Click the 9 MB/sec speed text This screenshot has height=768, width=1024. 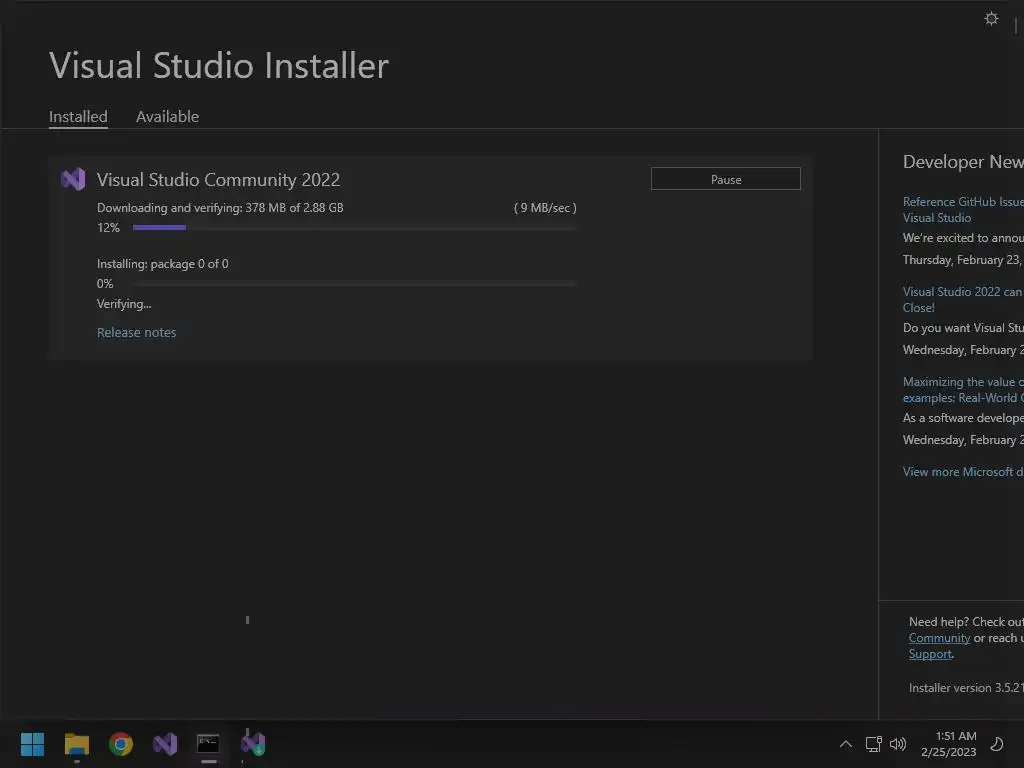[x=545, y=208]
